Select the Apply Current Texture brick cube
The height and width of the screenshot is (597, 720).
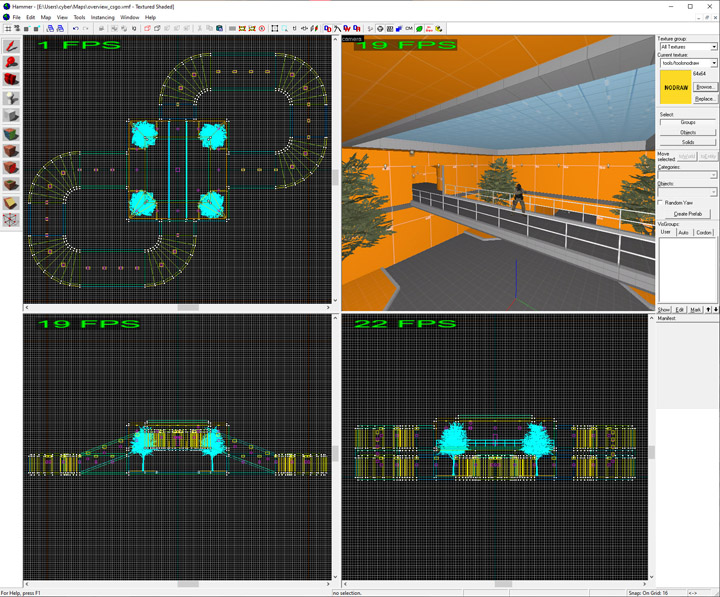pyautogui.click(x=11, y=151)
